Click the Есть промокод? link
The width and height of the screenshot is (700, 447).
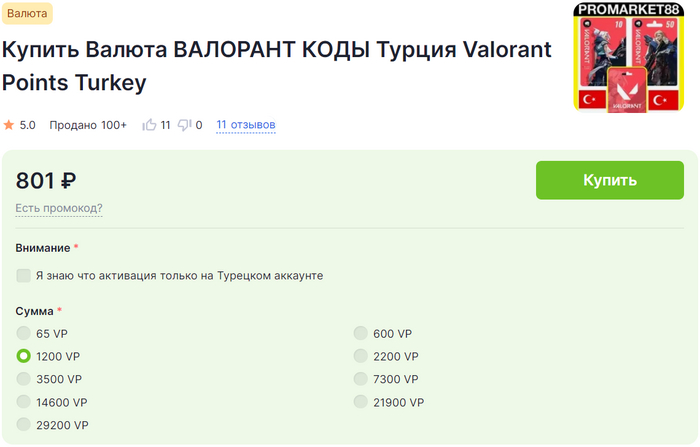pyautogui.click(x=59, y=208)
